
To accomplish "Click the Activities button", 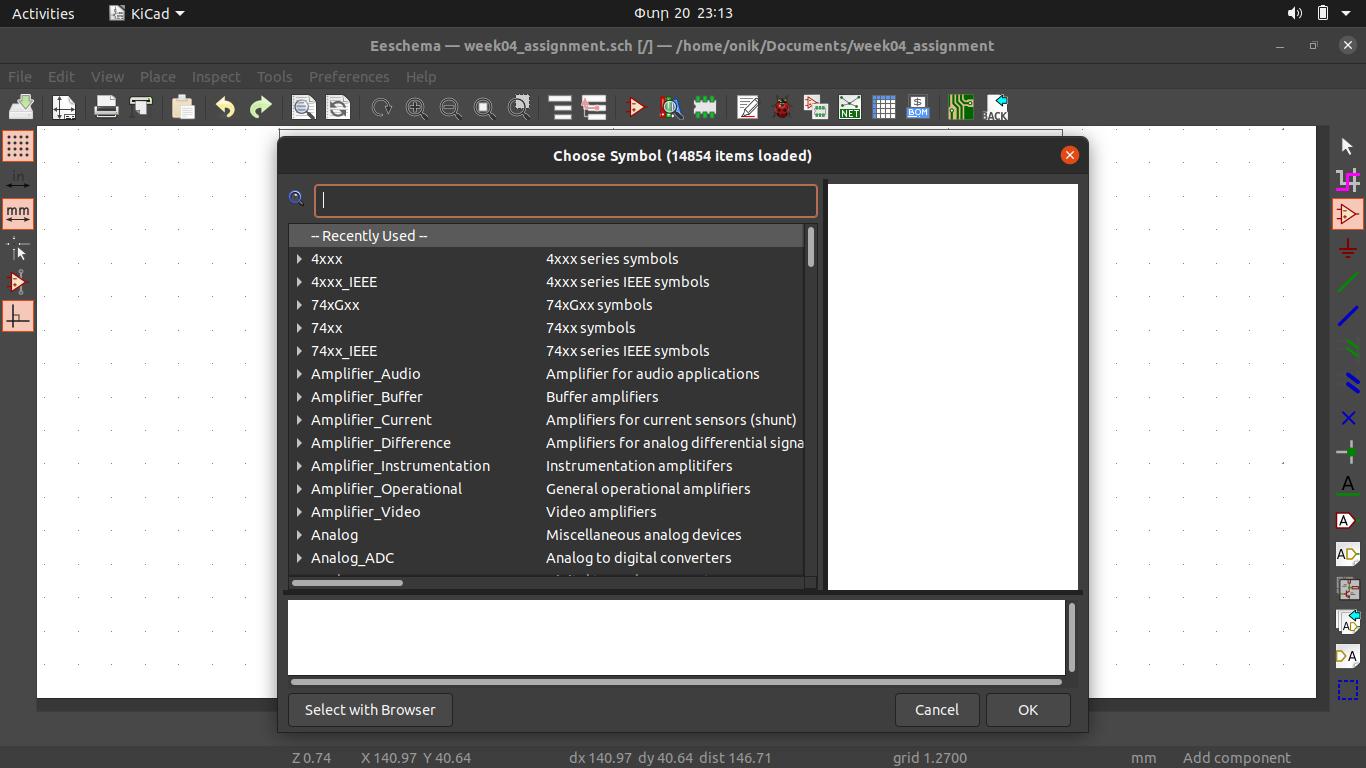I will coord(43,13).
